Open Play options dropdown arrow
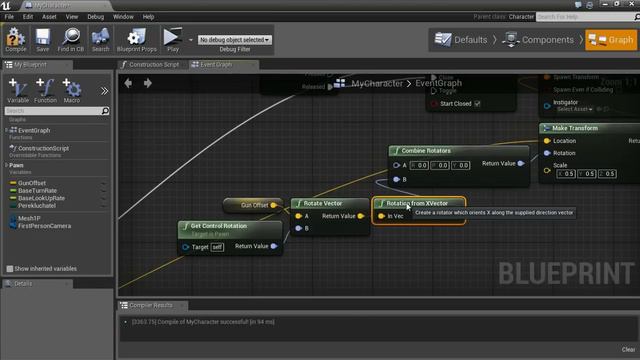 point(190,40)
